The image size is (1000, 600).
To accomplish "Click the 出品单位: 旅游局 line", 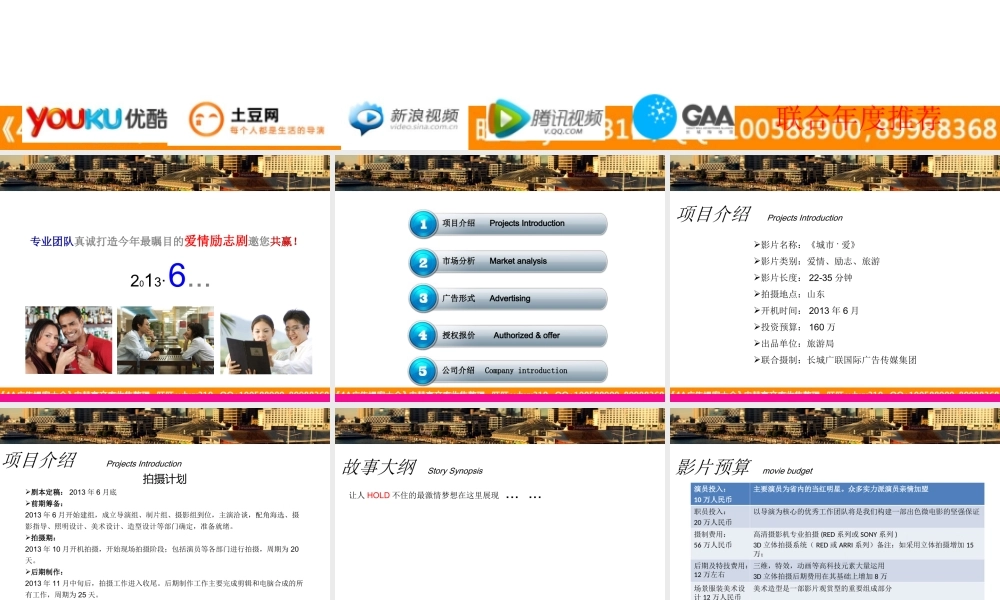I will tap(794, 343).
